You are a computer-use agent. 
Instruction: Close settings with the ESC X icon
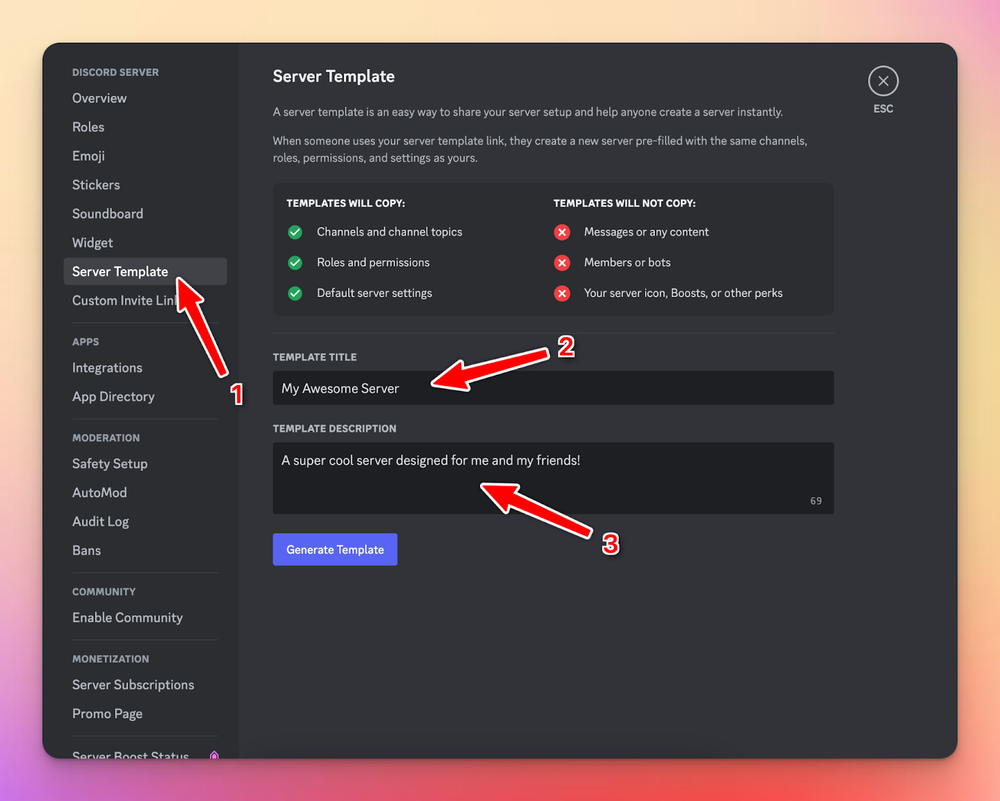click(883, 81)
